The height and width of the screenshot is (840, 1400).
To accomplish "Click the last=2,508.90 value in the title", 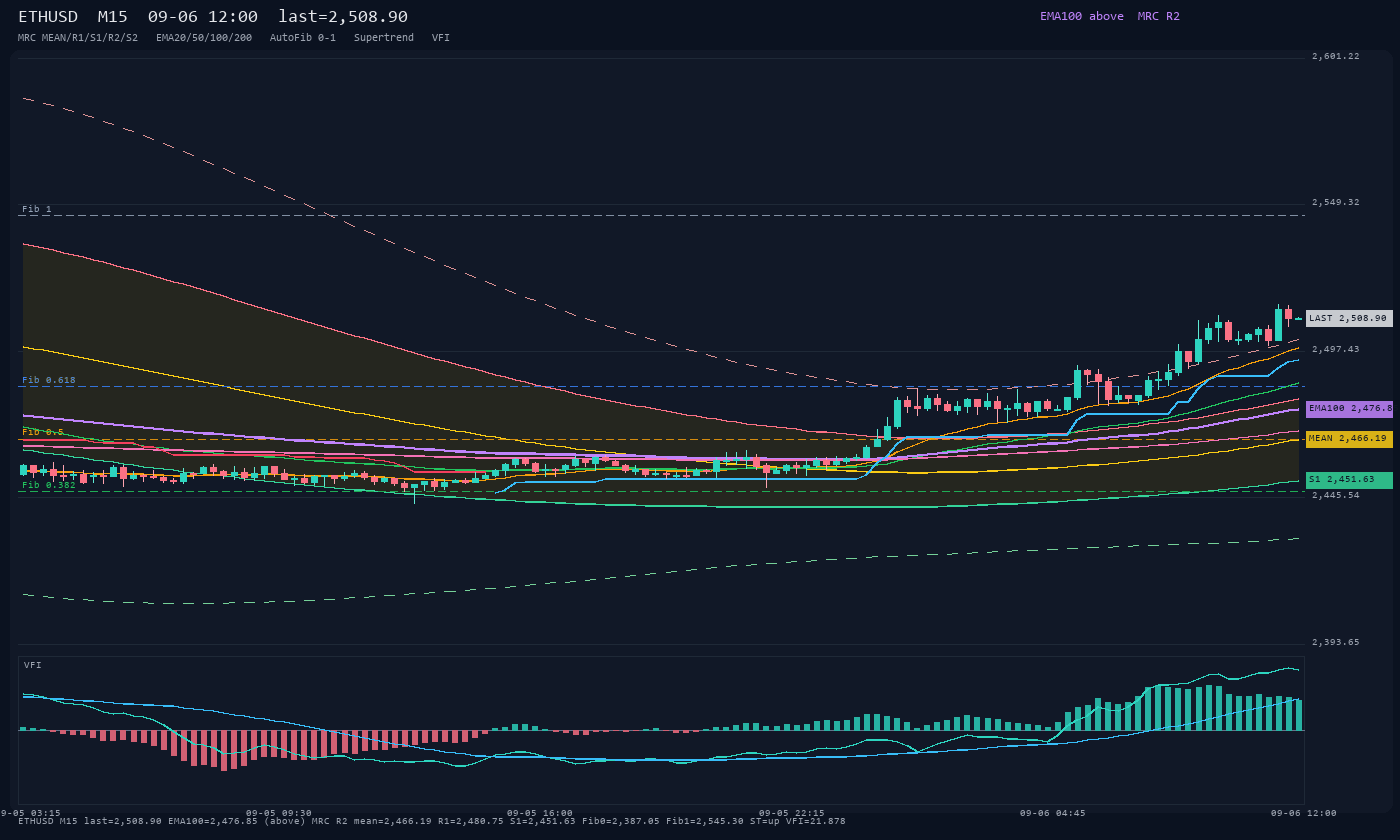I will 343,17.
